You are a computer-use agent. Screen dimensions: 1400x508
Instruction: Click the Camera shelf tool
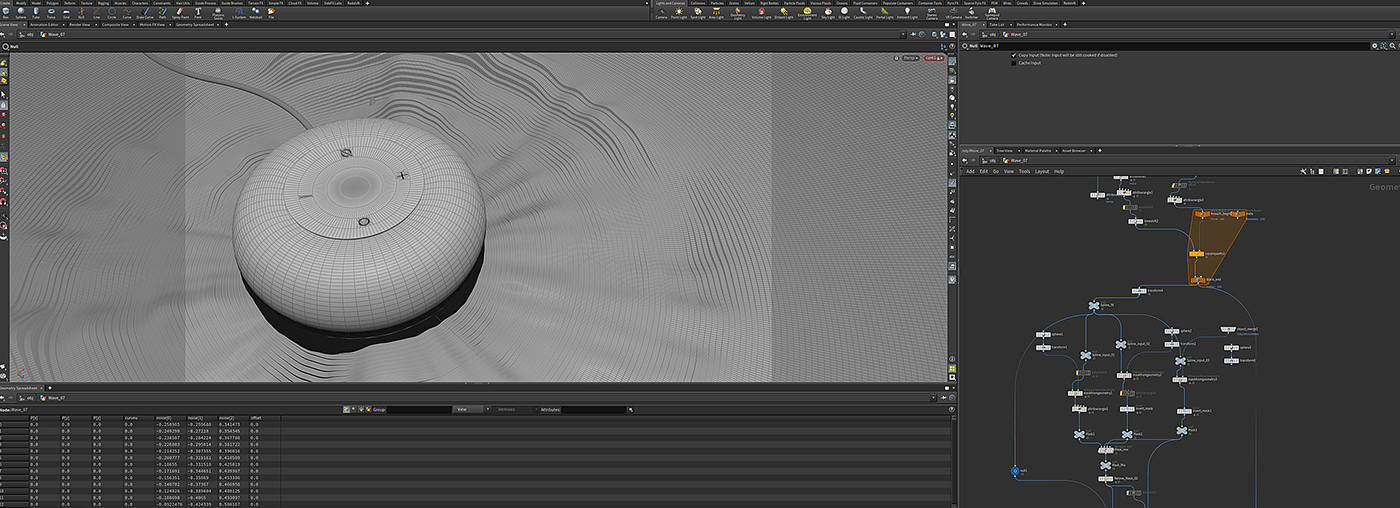click(661, 13)
